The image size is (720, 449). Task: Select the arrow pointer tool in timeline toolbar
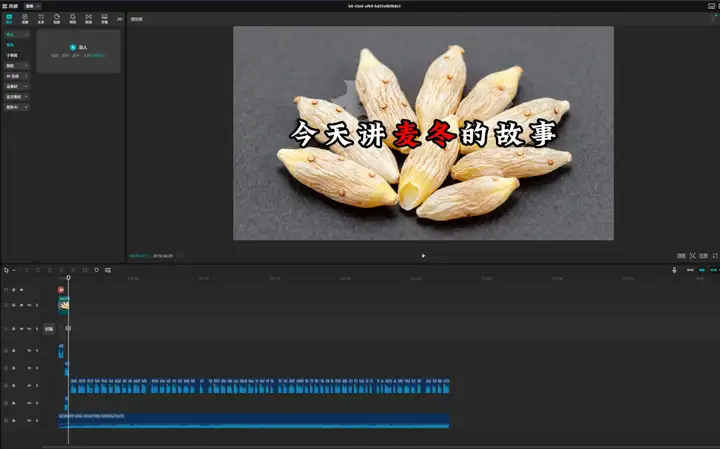tap(6, 270)
